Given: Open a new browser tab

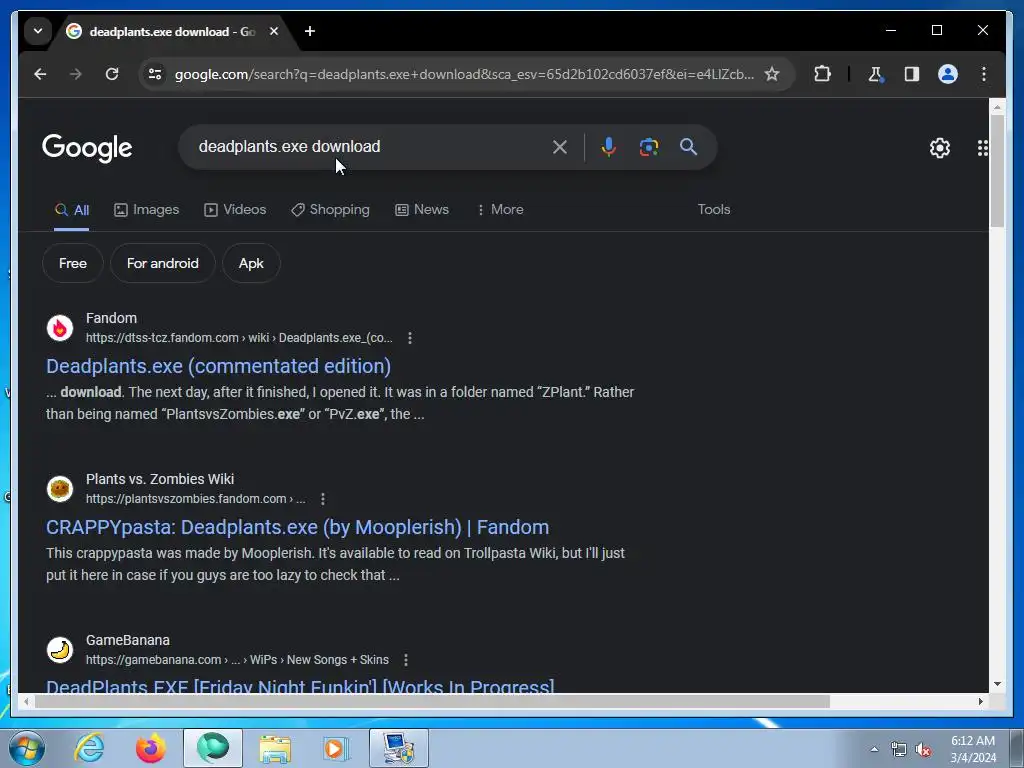Looking at the screenshot, I should pos(310,31).
